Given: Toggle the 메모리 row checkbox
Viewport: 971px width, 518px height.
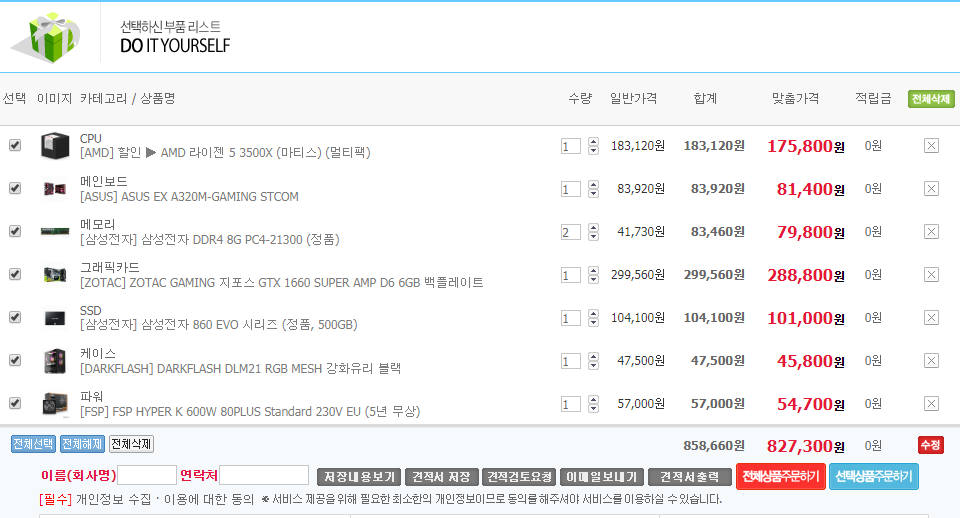Looking at the screenshot, I should click(x=15, y=231).
